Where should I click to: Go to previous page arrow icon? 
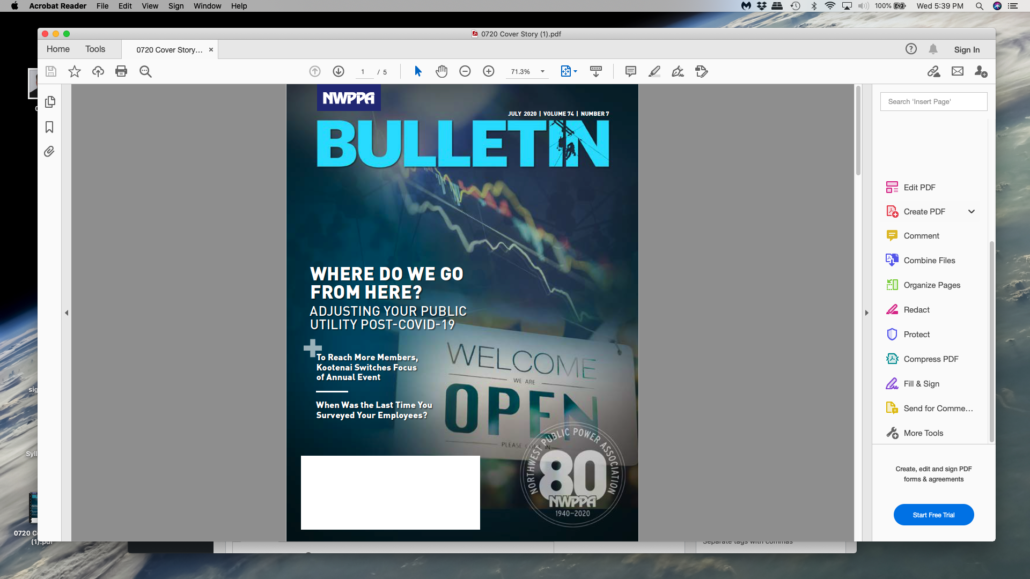pos(315,71)
